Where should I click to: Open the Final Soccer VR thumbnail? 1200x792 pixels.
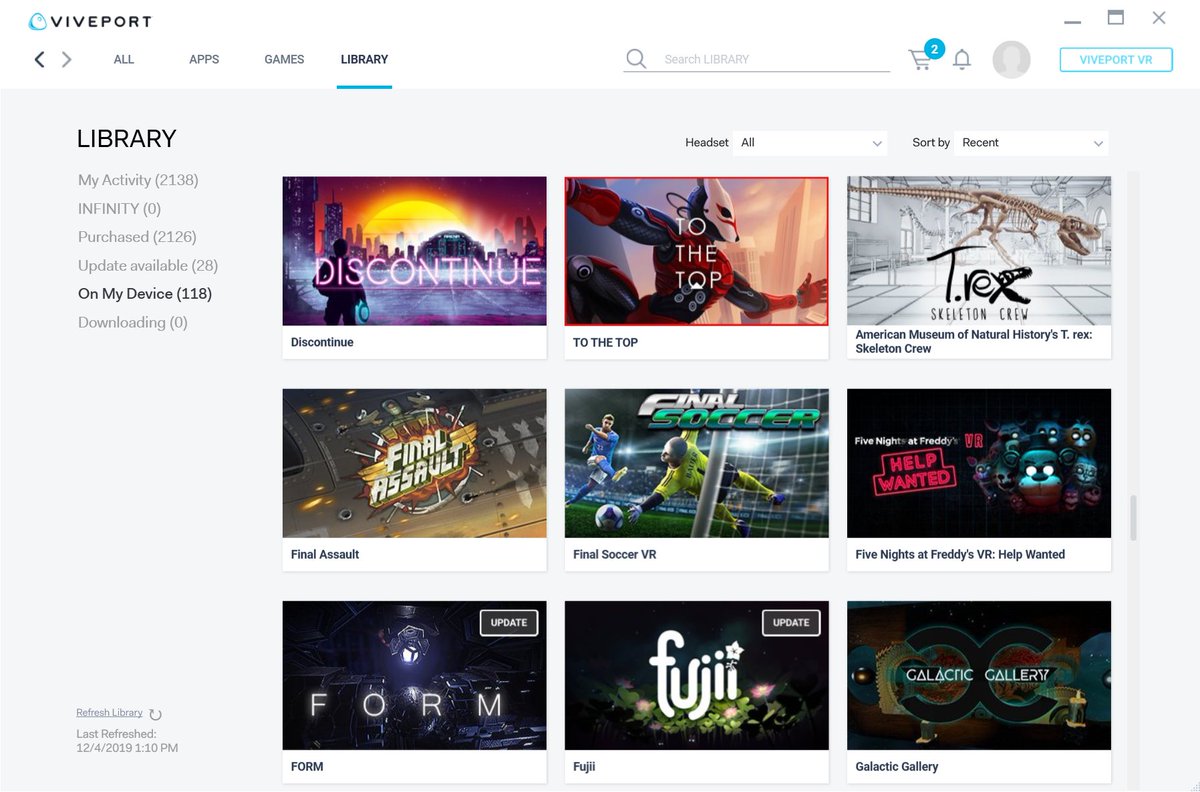click(696, 463)
